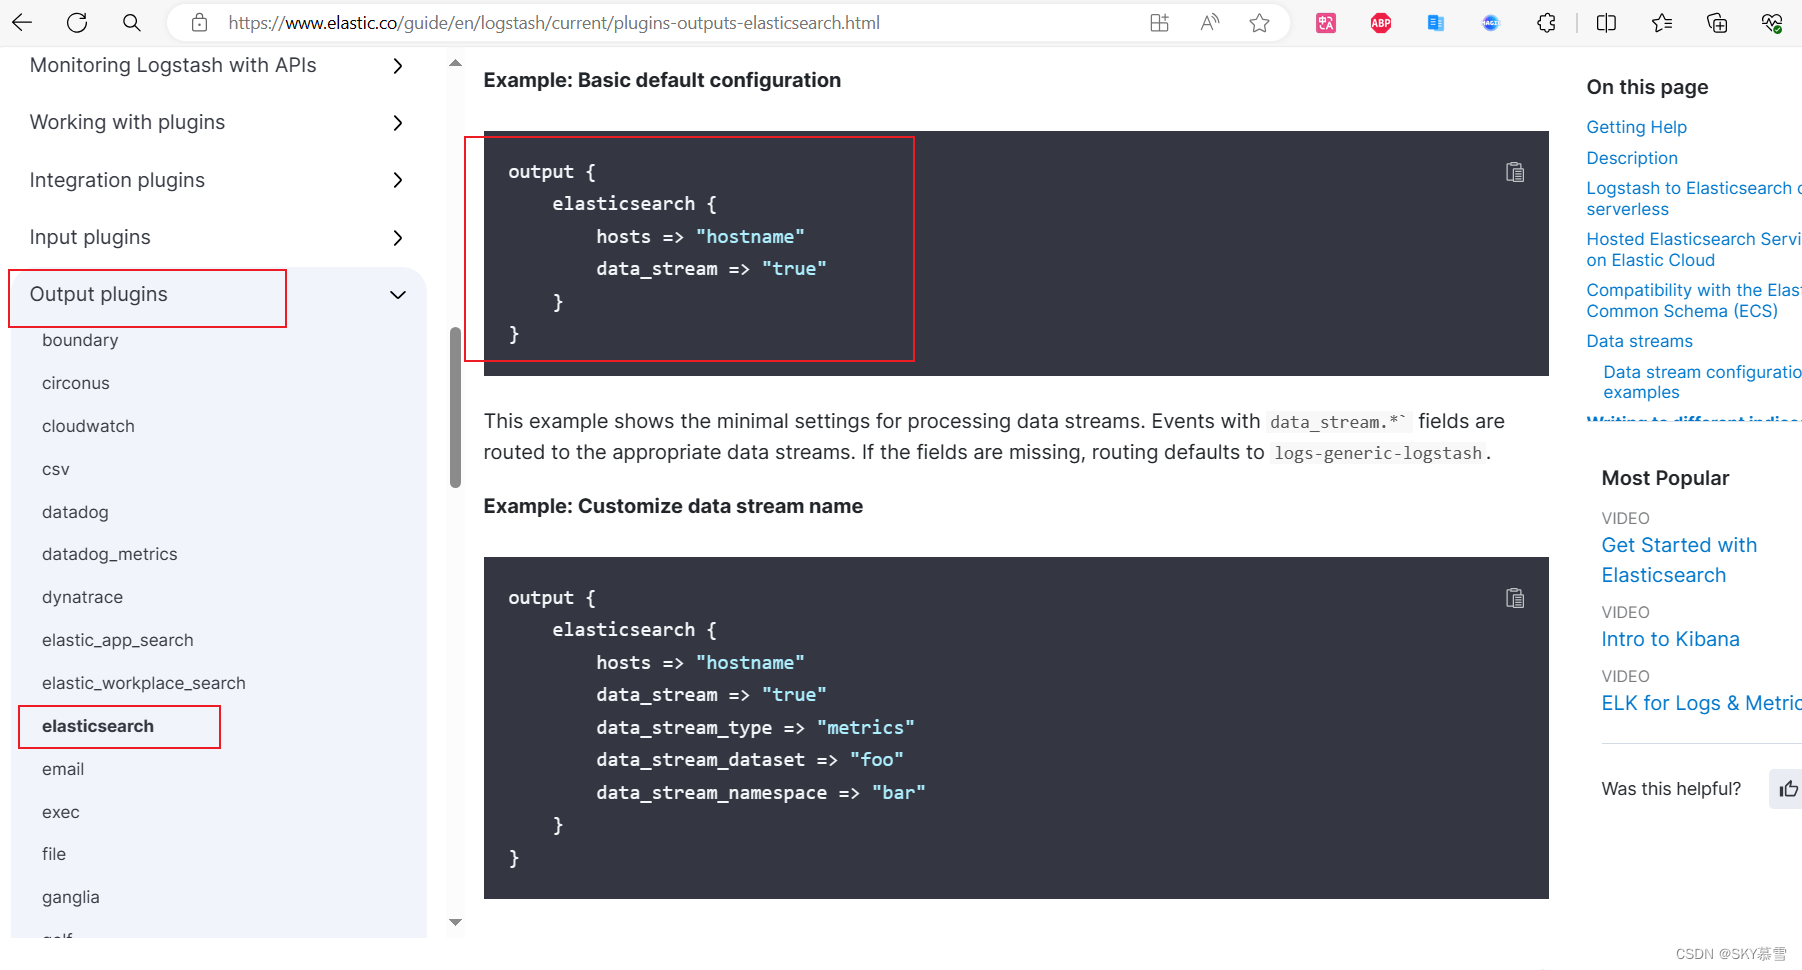1802x970 pixels.
Task: Open Favorites list icon
Action: coord(1662,22)
